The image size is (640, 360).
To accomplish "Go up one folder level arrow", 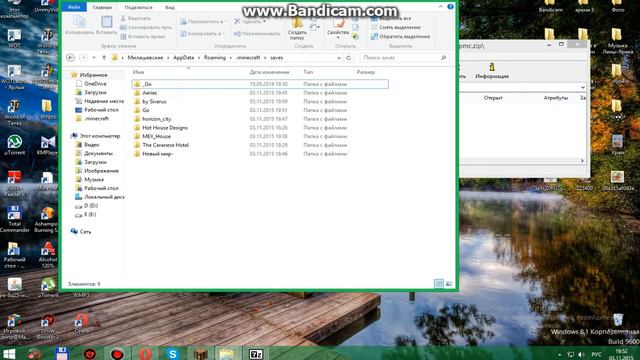I will click(x=104, y=58).
